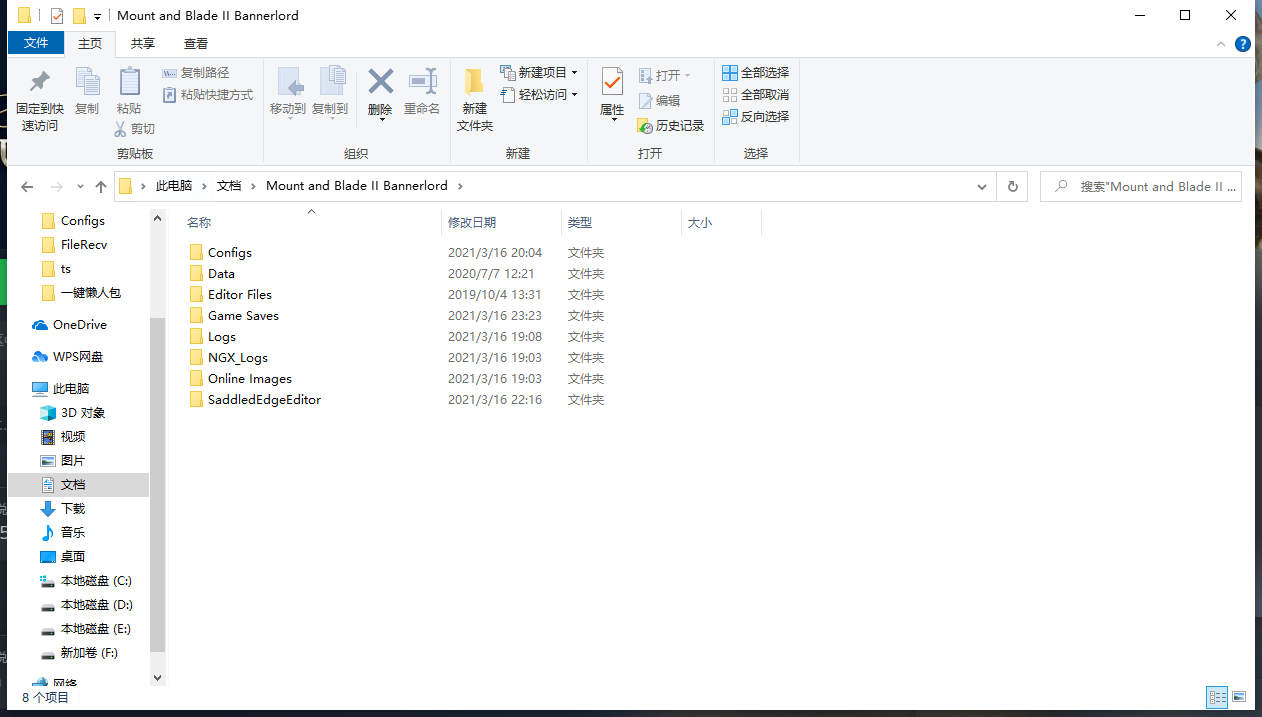This screenshot has width=1262, height=717.
Task: Select the NGX_Logs folder
Action: (x=228, y=358)
